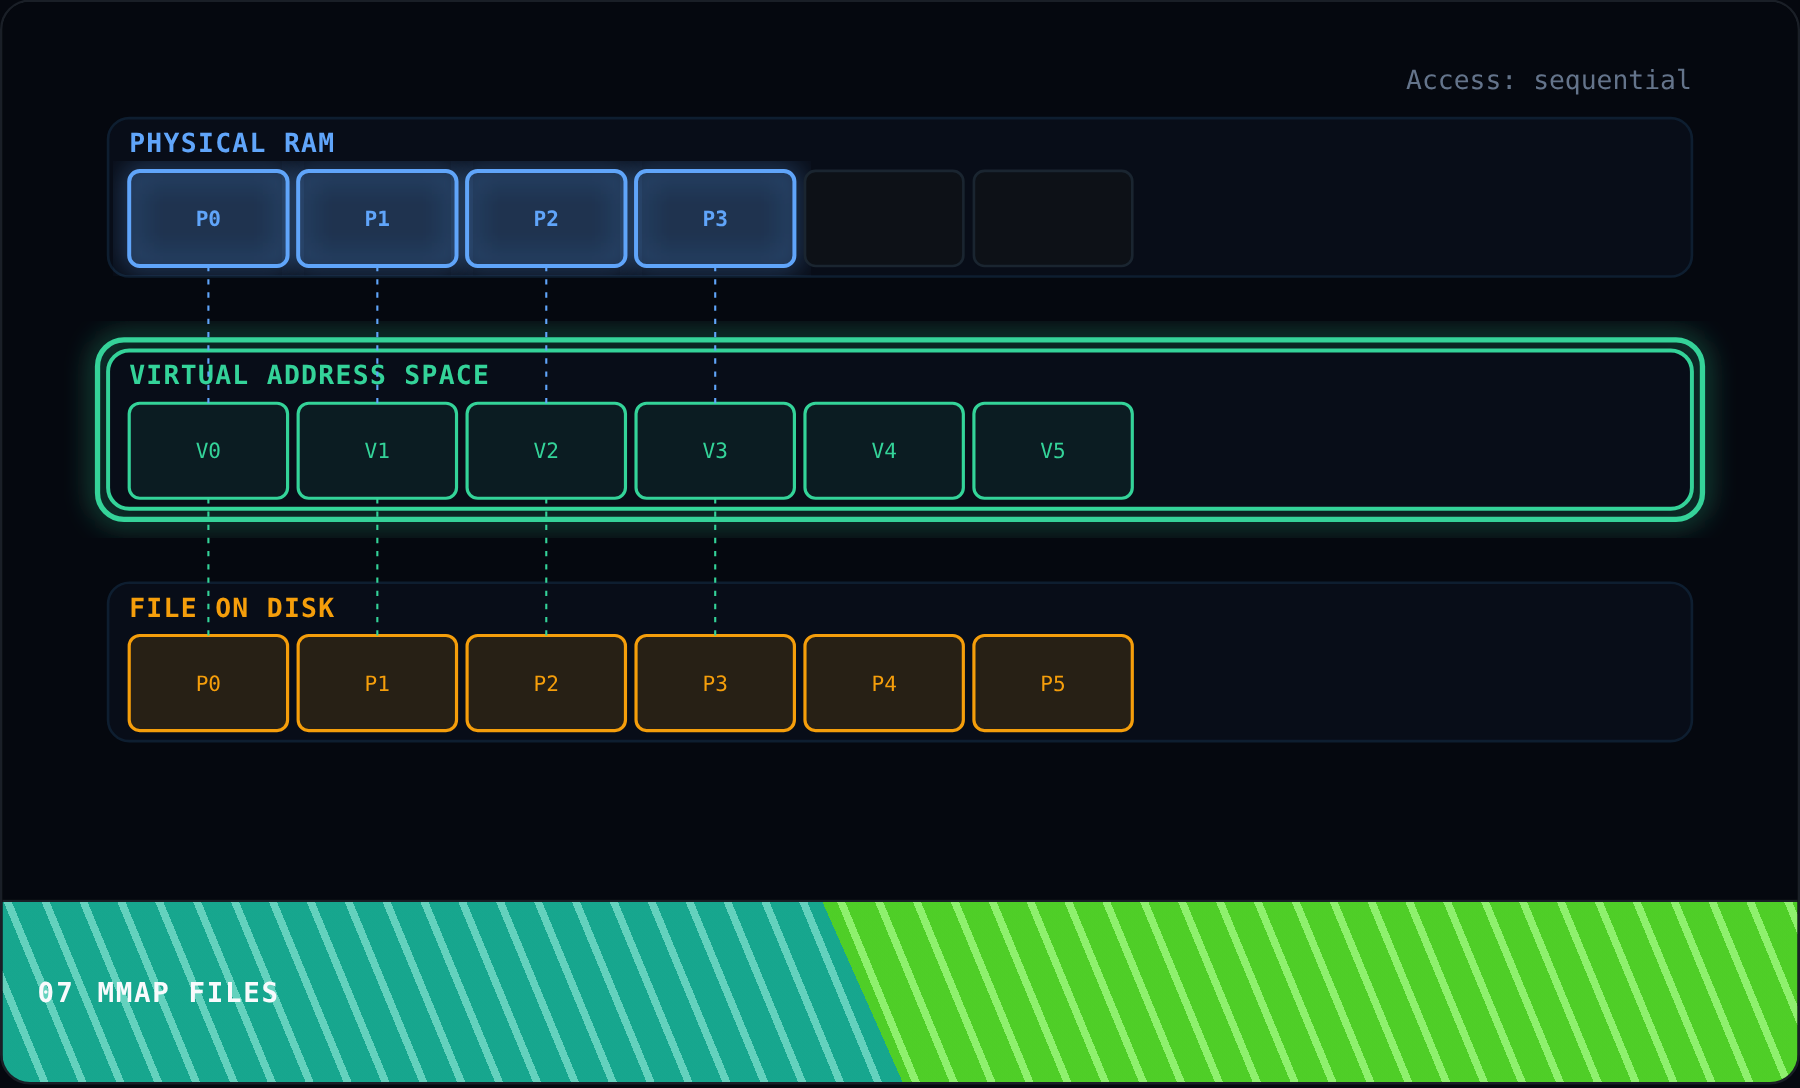Click the Access: sequential label
The image size is (1800, 1088).
click(1548, 80)
